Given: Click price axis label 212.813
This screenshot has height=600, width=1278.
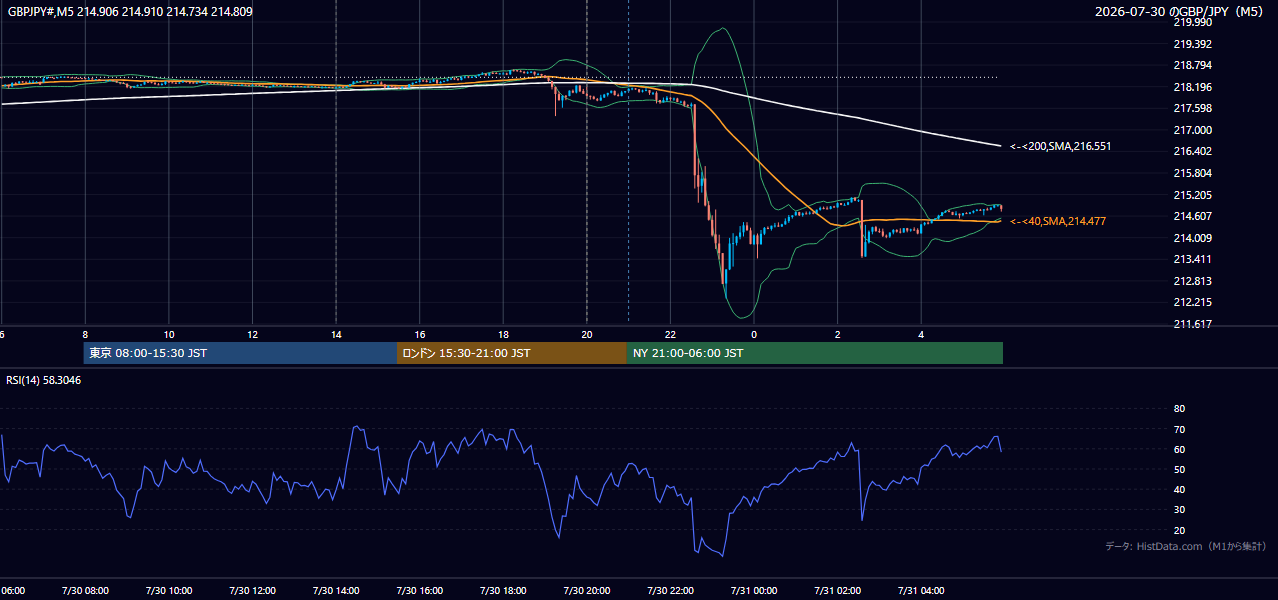Looking at the screenshot, I should (x=1192, y=281).
